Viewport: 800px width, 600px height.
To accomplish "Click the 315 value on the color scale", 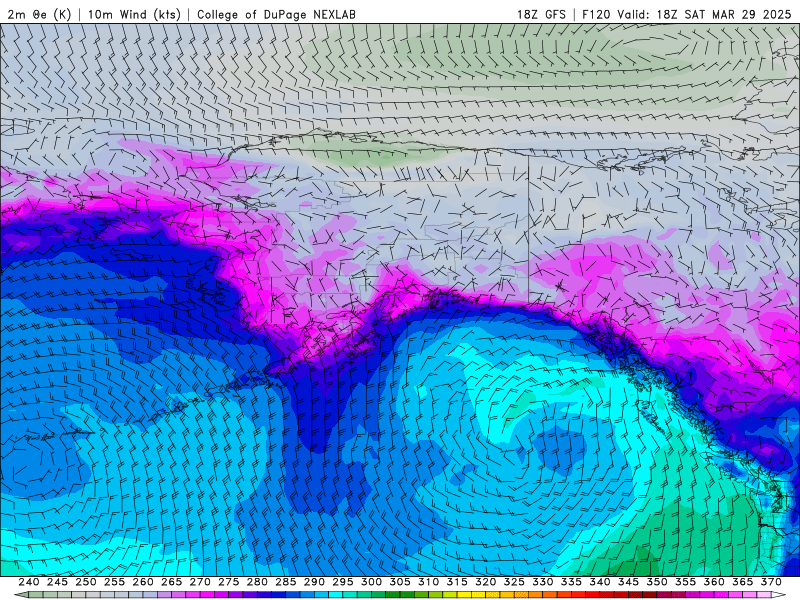I will [x=457, y=582].
